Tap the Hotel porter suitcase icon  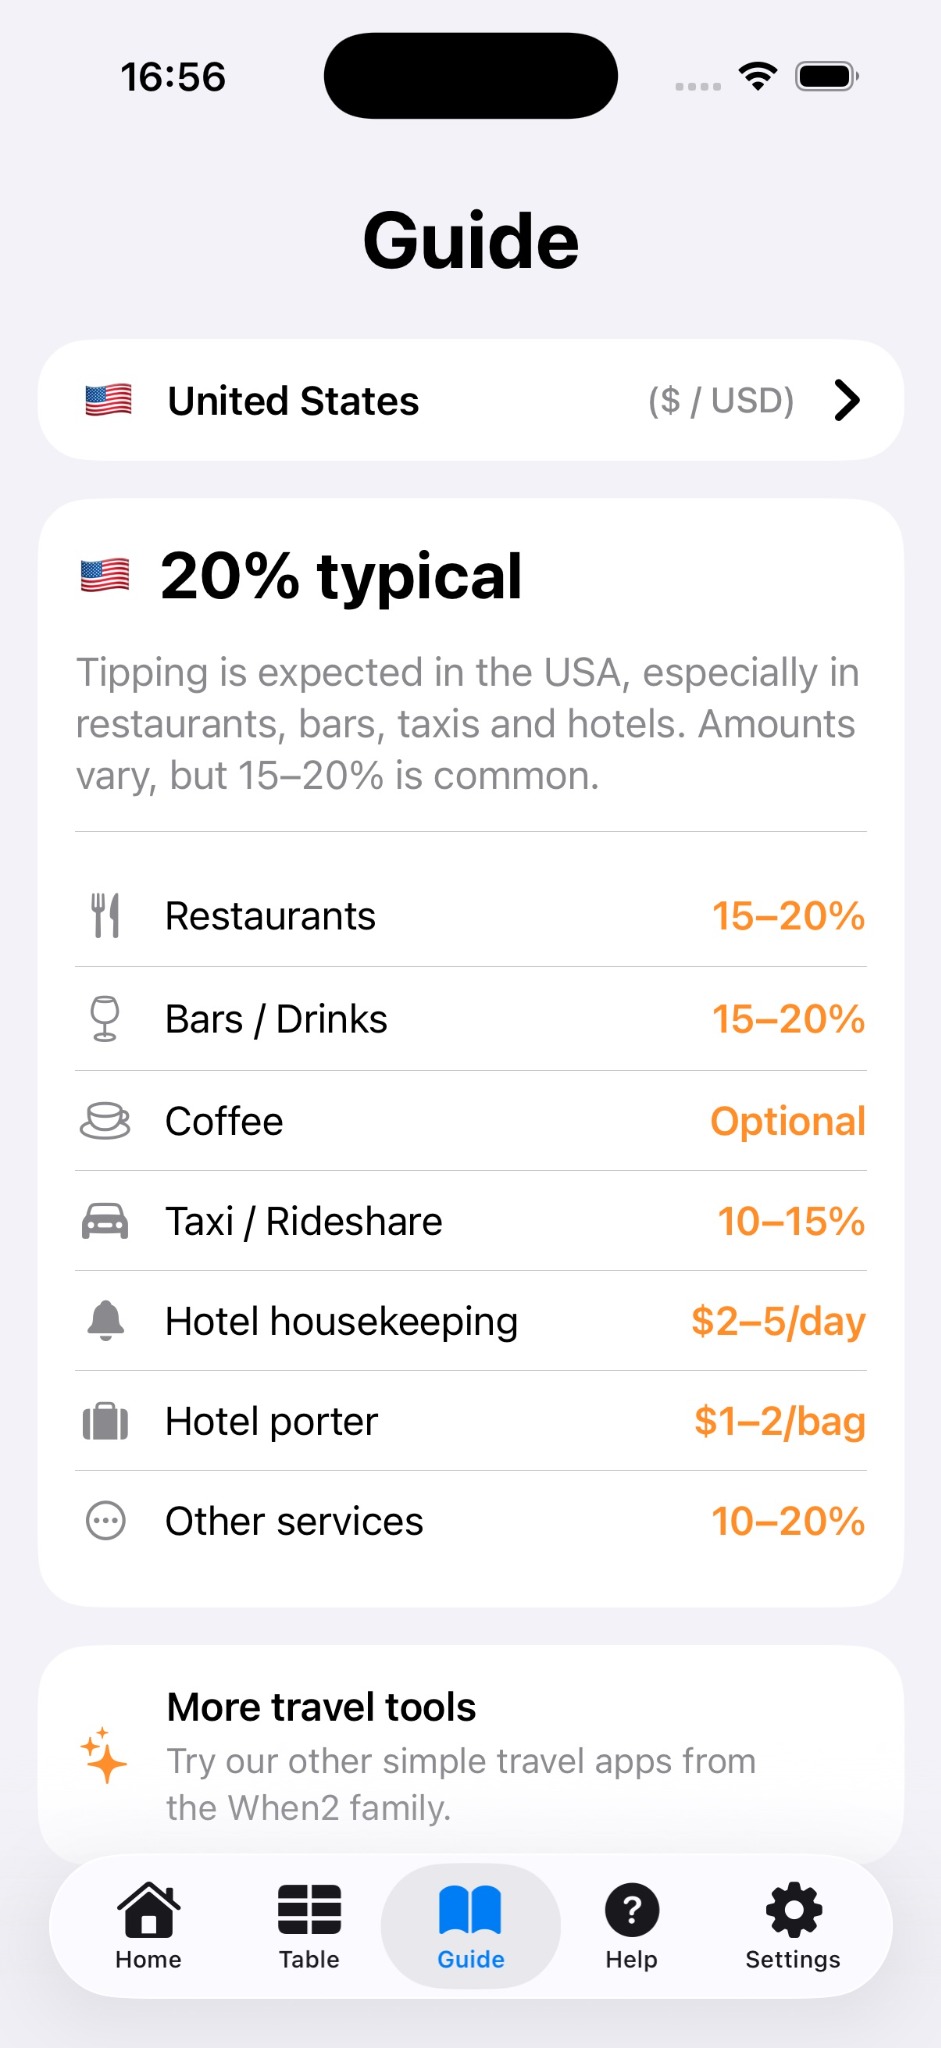[105, 1421]
